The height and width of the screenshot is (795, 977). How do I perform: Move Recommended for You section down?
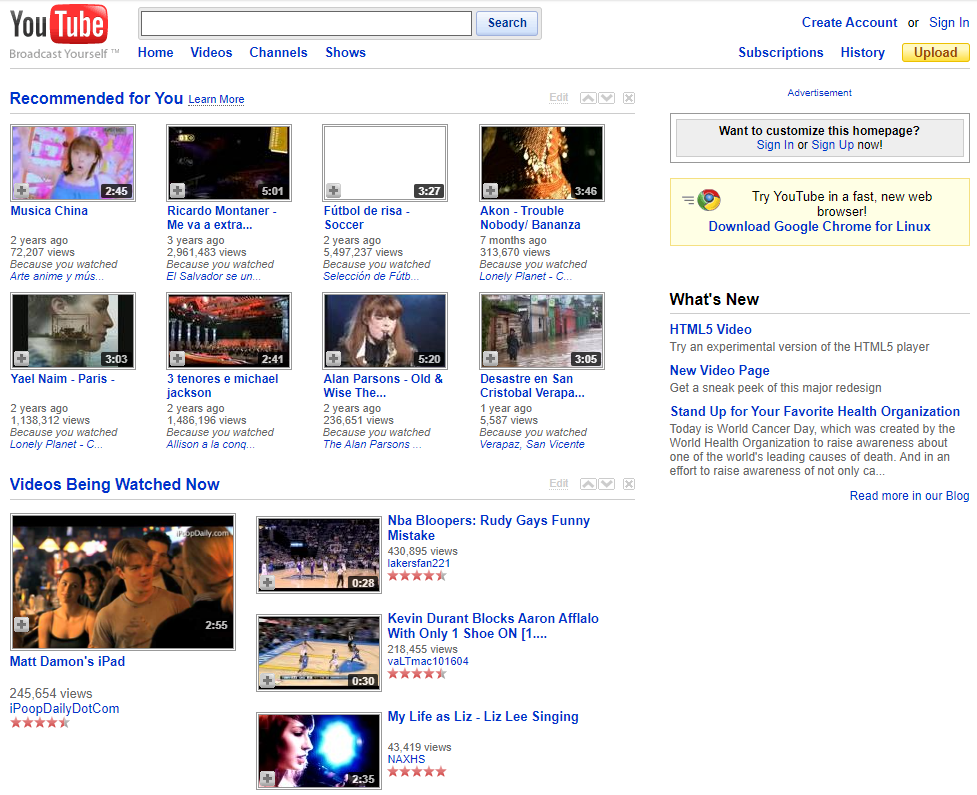(606, 98)
